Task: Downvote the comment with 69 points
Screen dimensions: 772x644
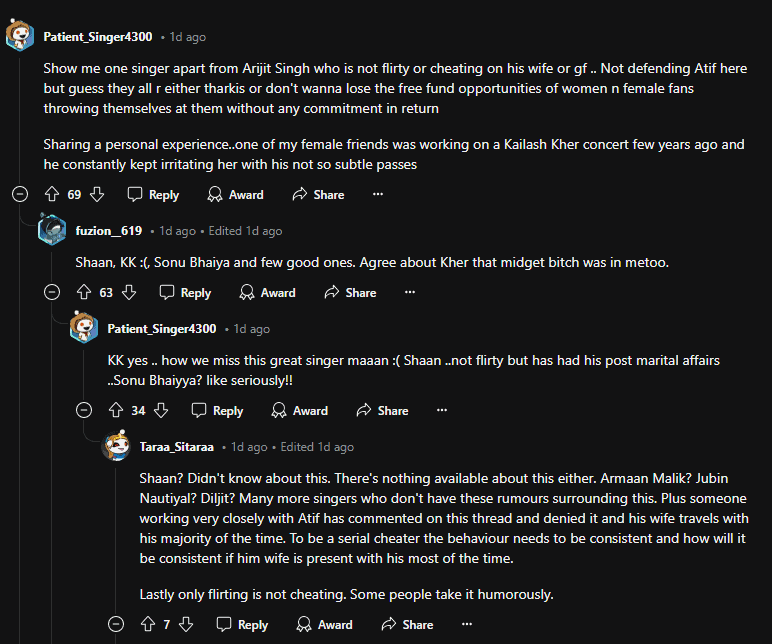Action: coord(97,194)
